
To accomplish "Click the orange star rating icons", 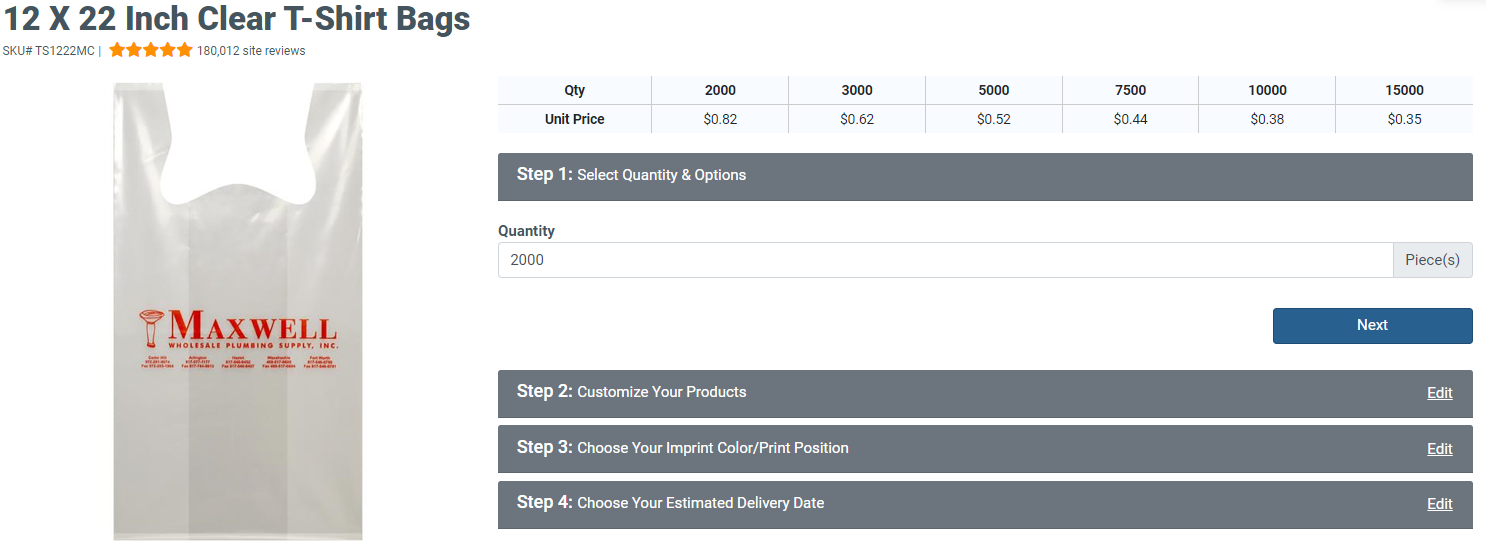I will pyautogui.click(x=150, y=50).
